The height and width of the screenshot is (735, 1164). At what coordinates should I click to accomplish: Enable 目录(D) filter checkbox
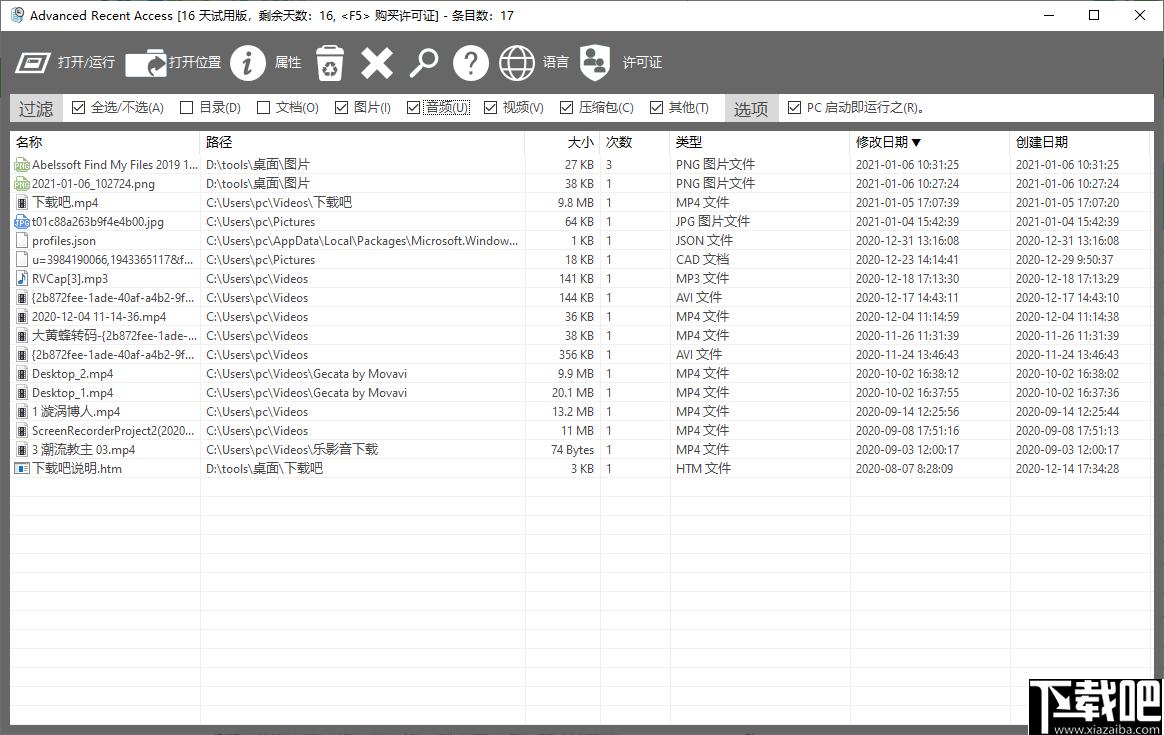tap(186, 108)
